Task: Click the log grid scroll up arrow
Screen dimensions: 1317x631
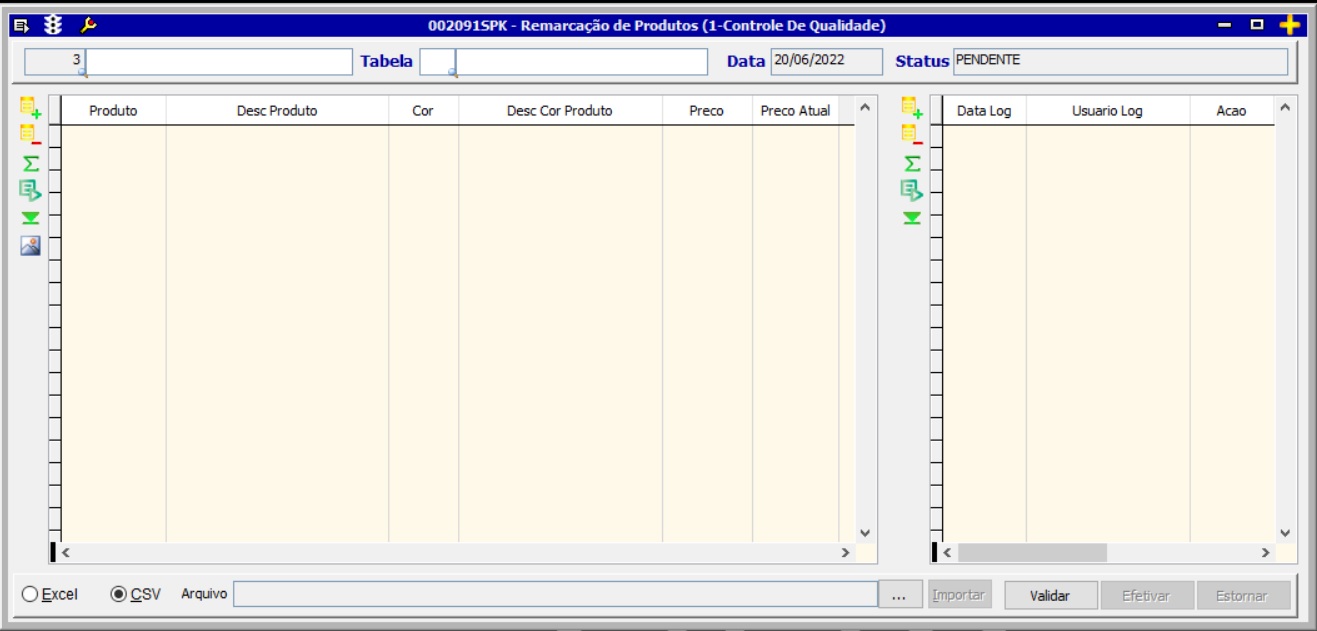Action: coord(1285,107)
